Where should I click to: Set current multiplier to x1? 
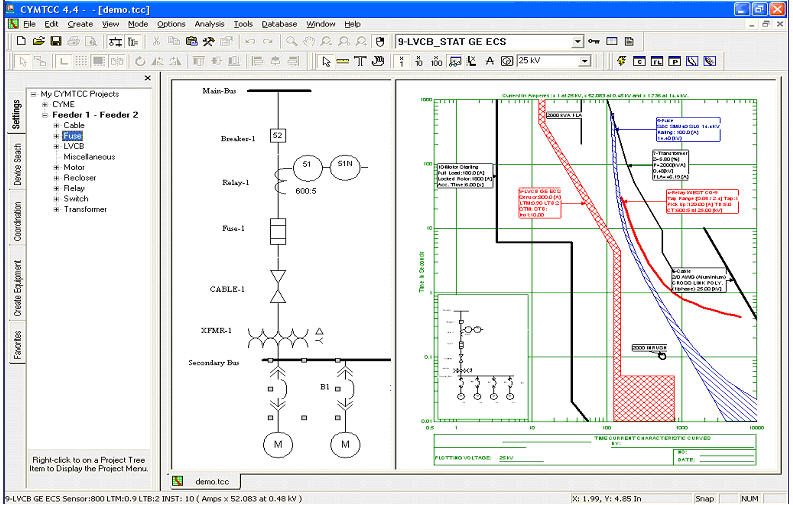coord(402,62)
